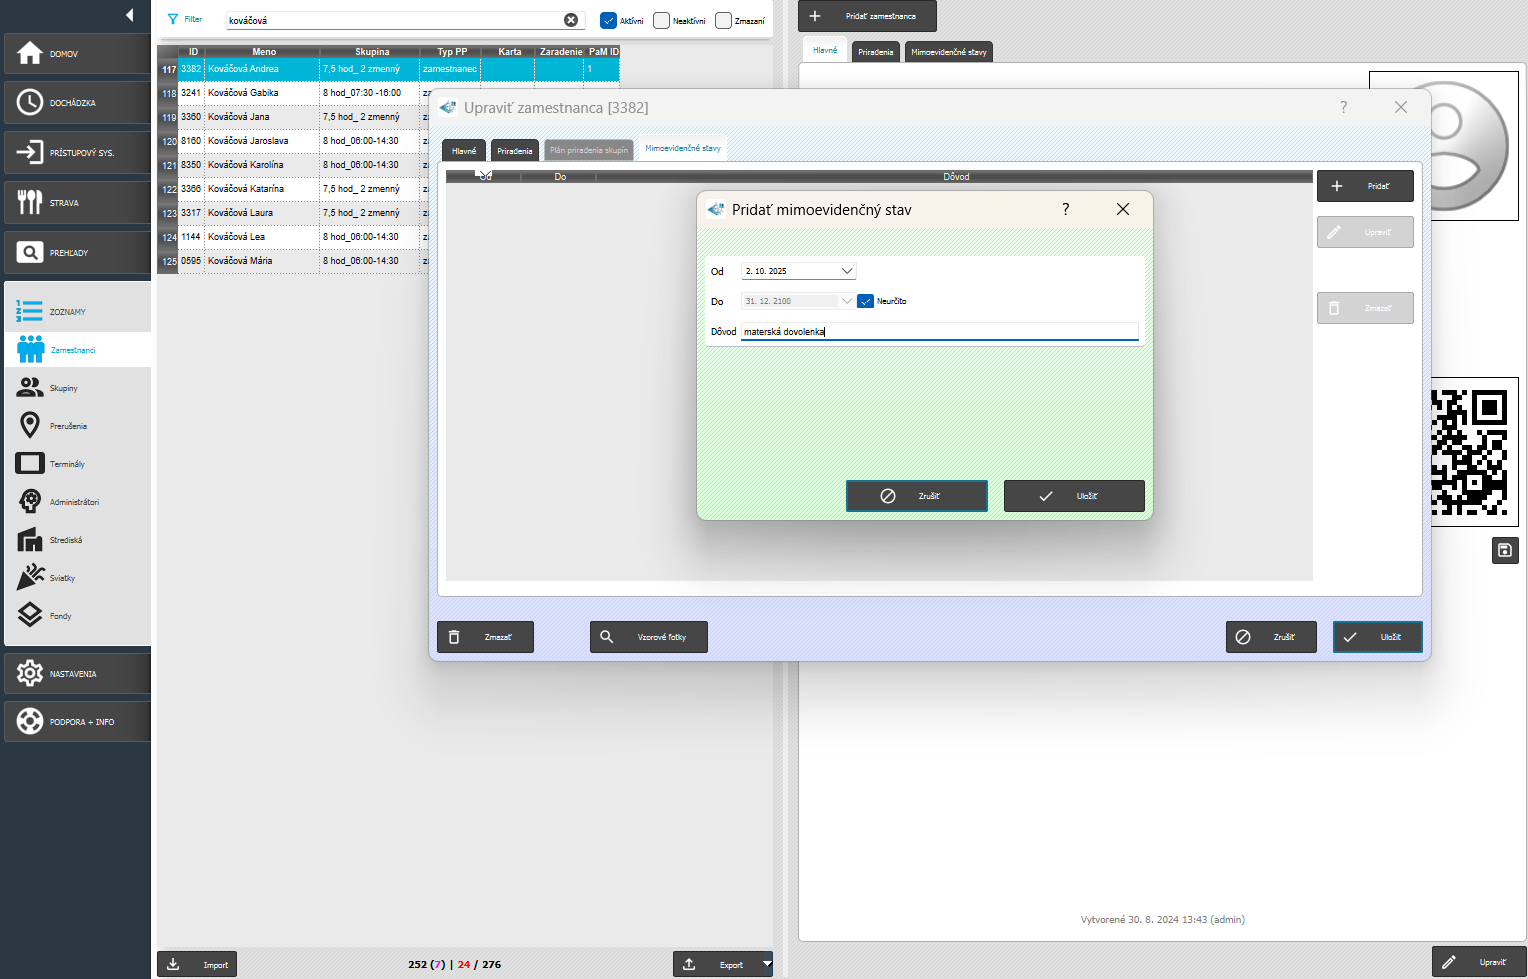Click the save disk icon under QR code
This screenshot has width=1528, height=979.
1505,550
